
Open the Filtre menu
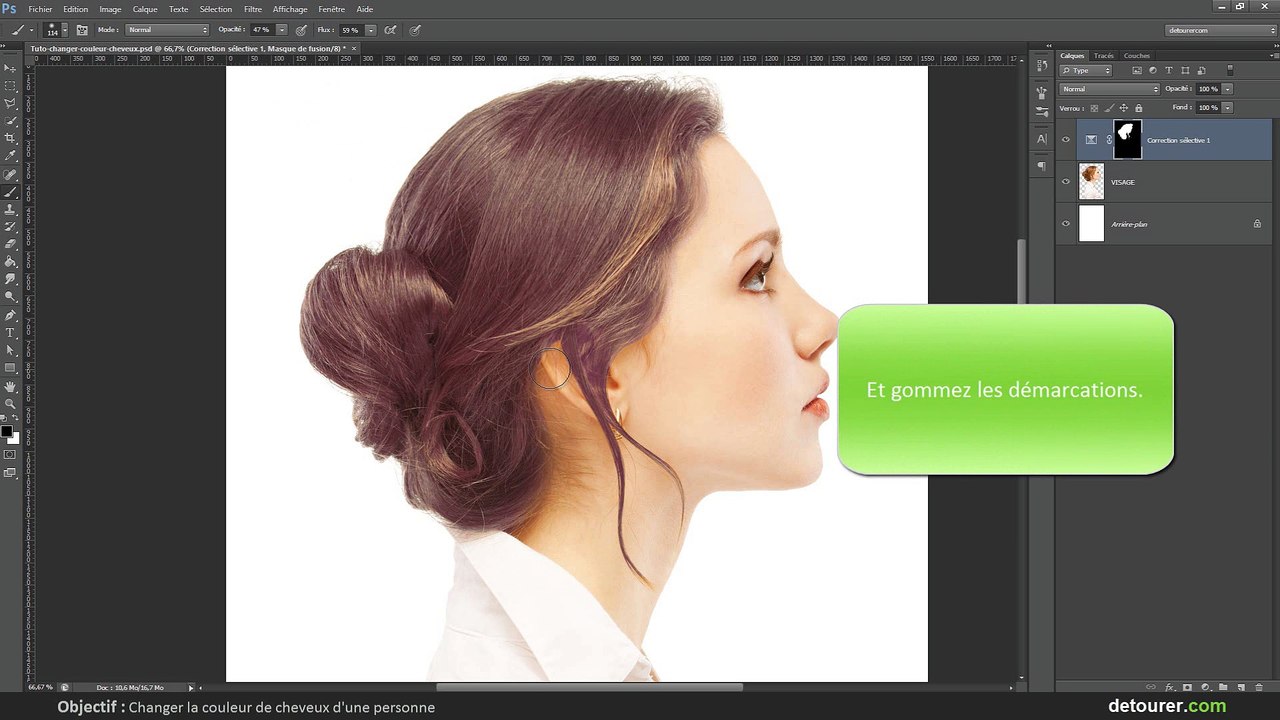(x=253, y=9)
